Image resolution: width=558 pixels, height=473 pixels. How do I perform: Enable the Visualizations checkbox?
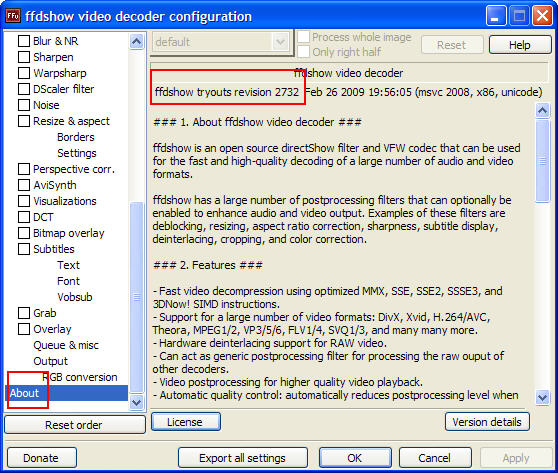(24, 201)
